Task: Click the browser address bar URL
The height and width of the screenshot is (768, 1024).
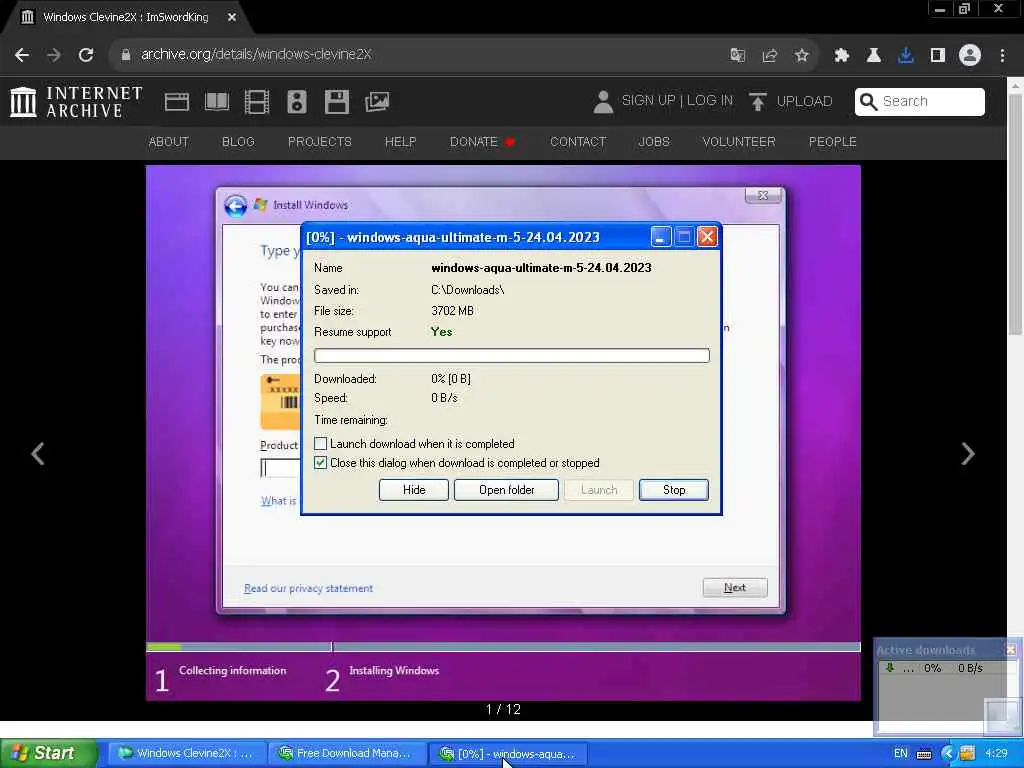Action: point(256,55)
